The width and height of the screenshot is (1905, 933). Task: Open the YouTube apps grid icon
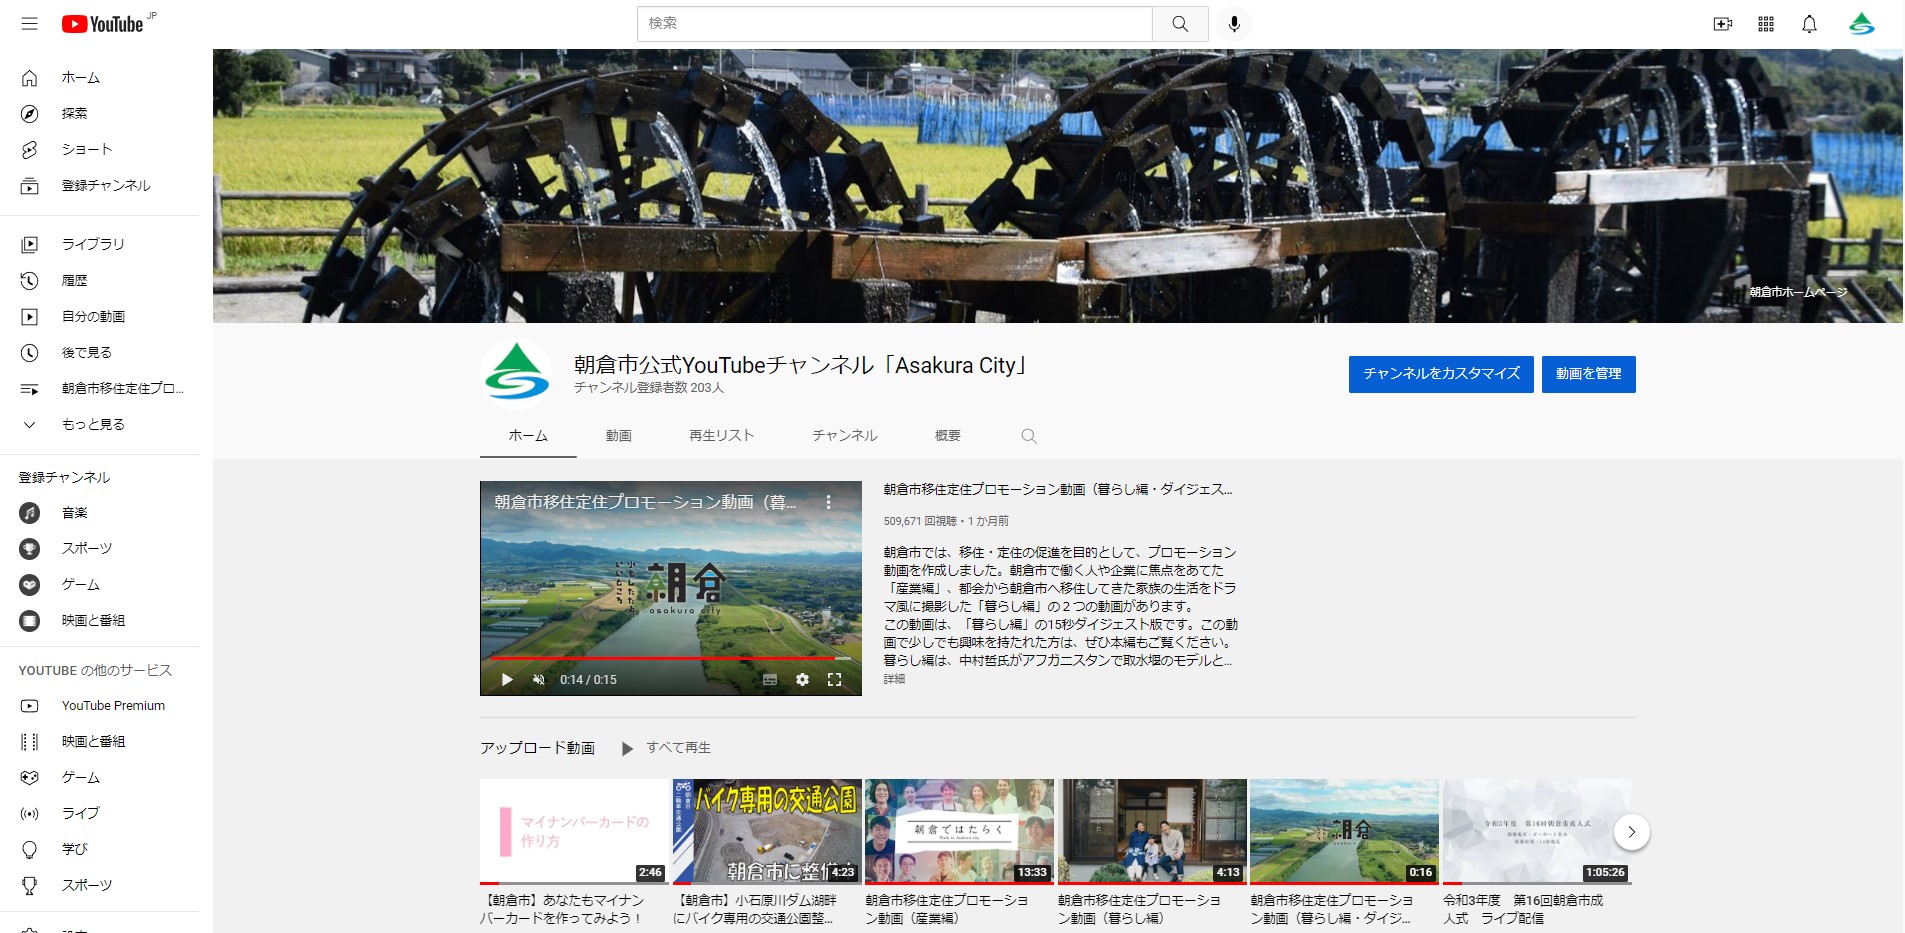coord(1765,24)
